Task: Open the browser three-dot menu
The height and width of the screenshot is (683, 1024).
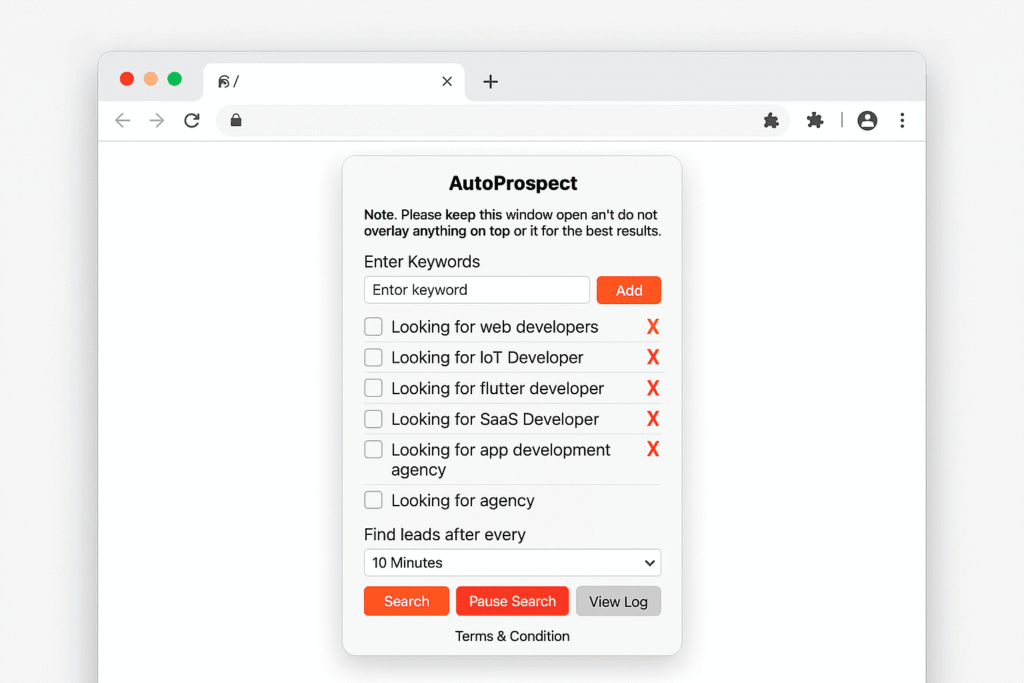Action: [902, 120]
